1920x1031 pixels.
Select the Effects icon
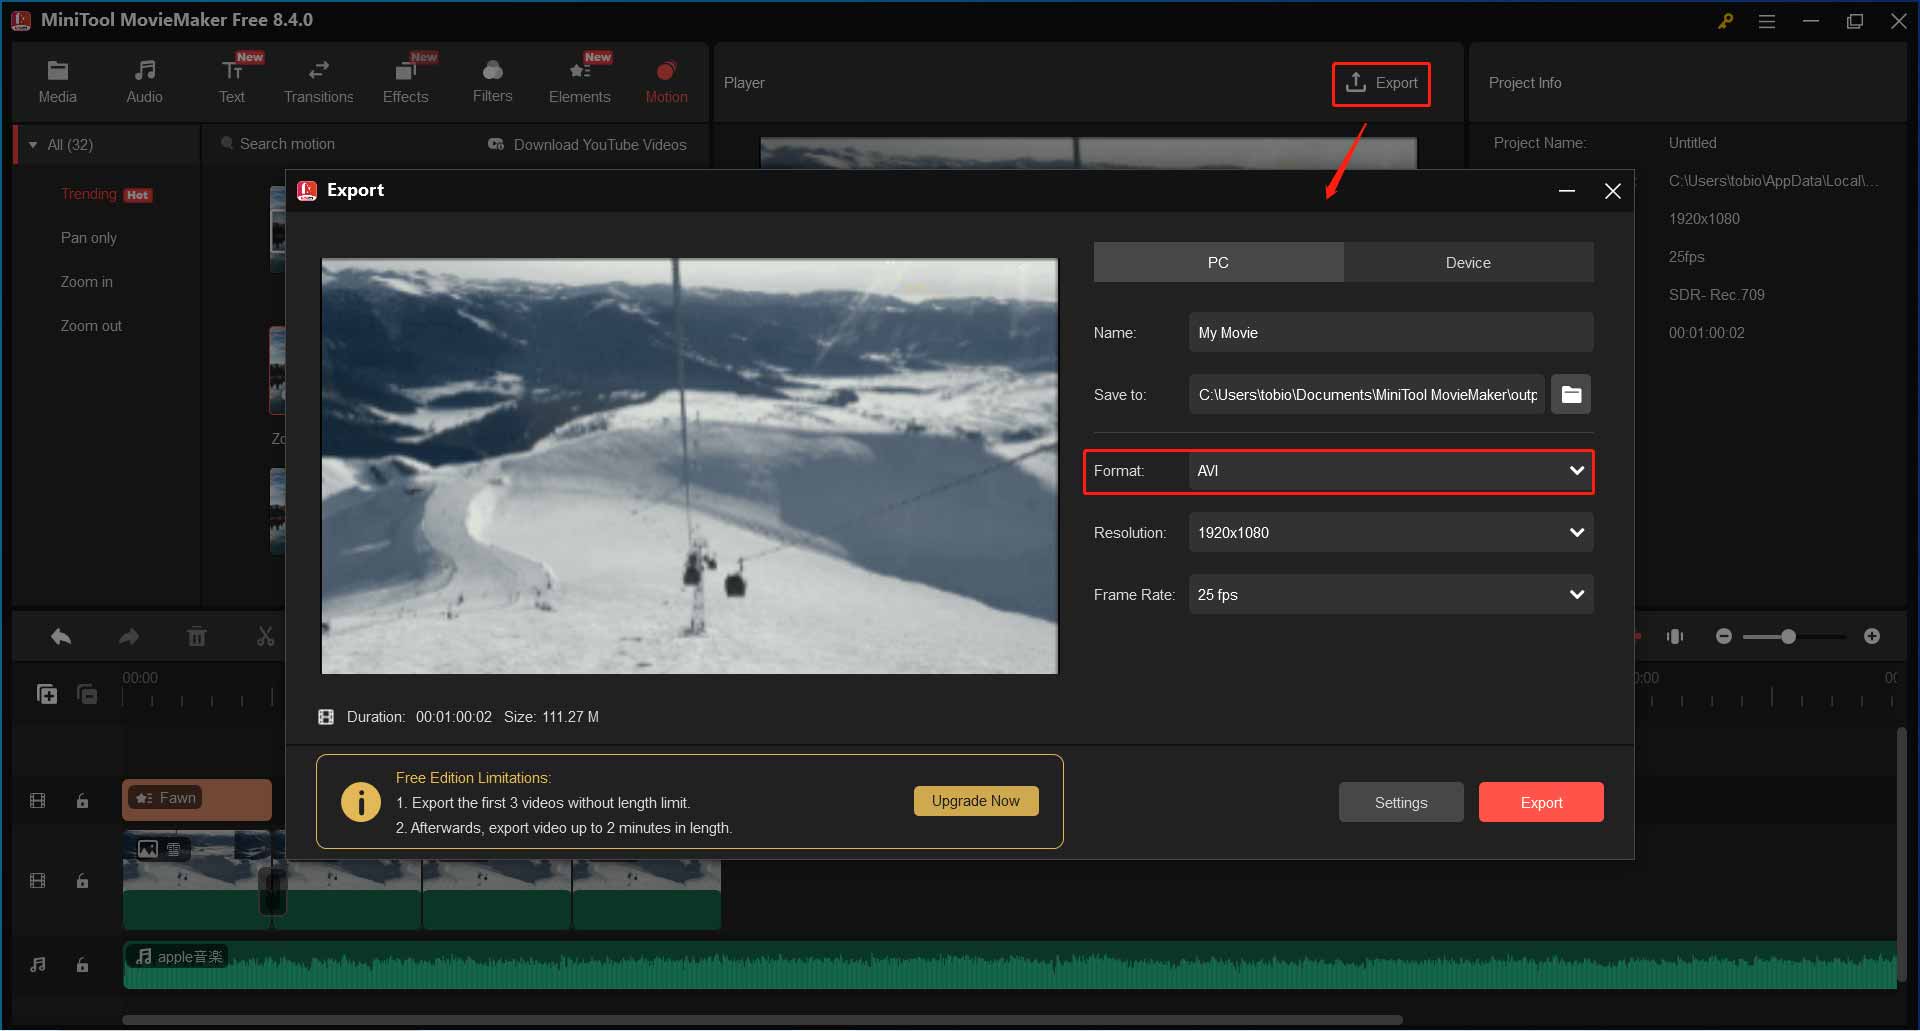(x=405, y=80)
